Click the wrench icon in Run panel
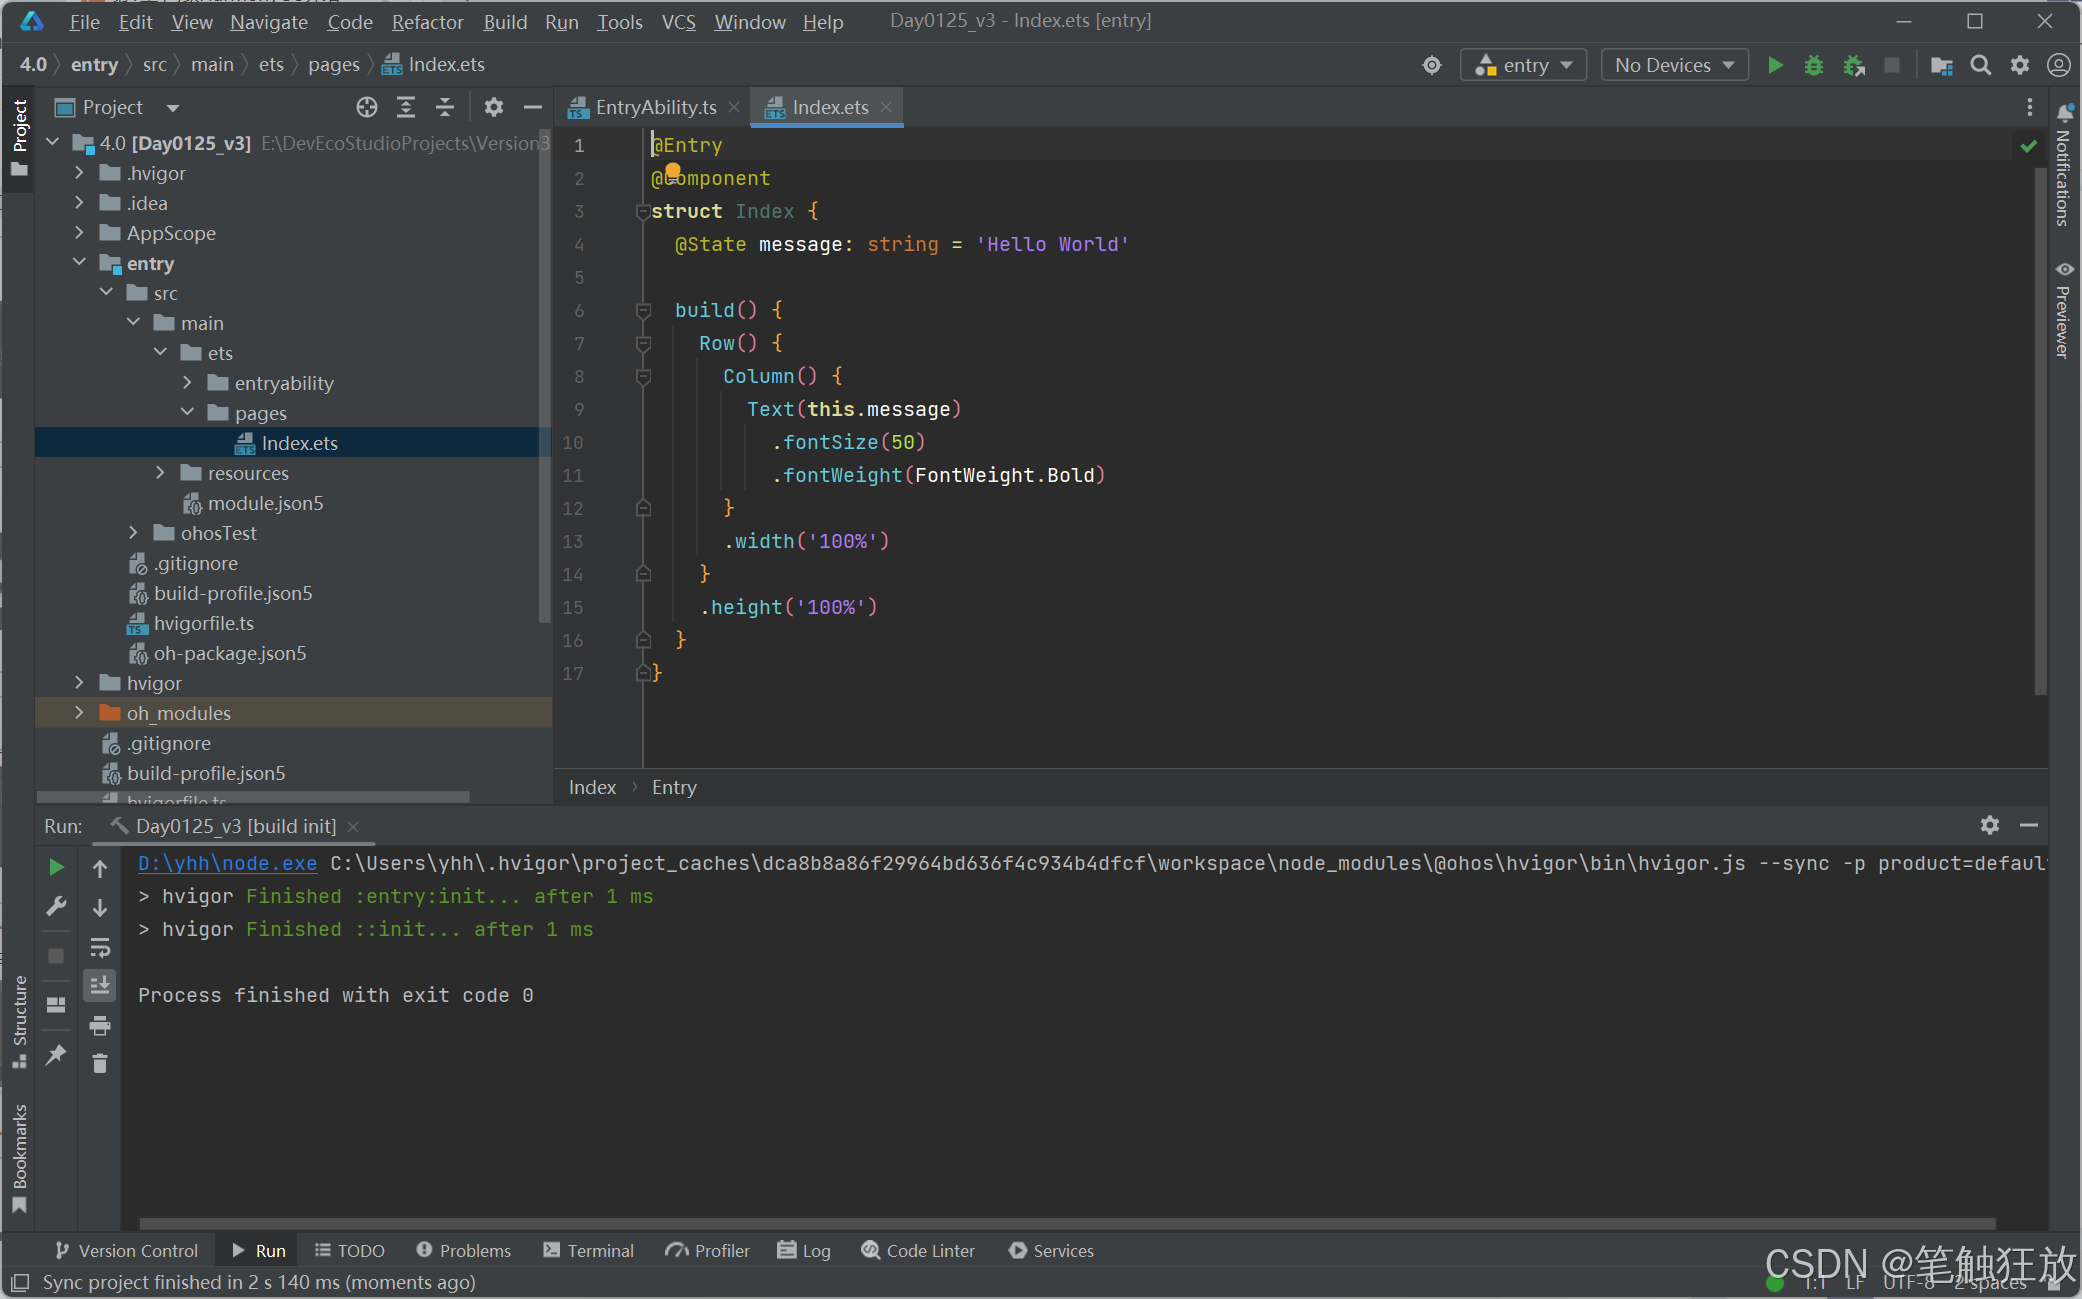2082x1299 pixels. (57, 906)
